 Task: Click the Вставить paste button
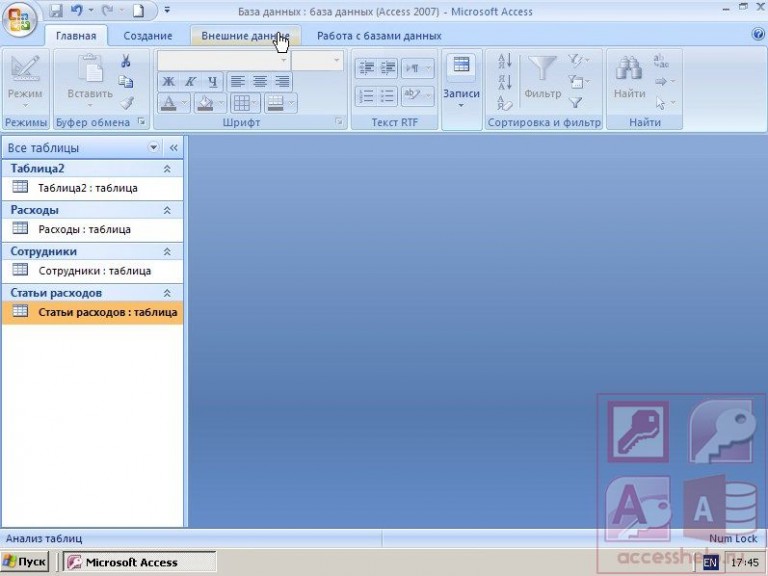[x=90, y=81]
